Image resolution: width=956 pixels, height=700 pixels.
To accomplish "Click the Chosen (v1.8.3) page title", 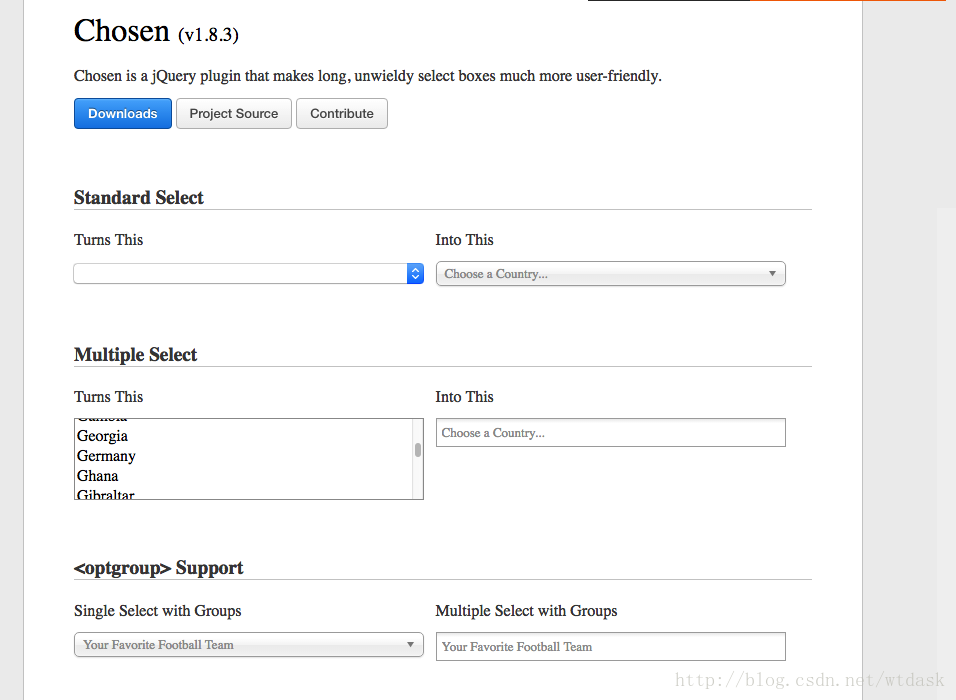I will click(x=156, y=31).
